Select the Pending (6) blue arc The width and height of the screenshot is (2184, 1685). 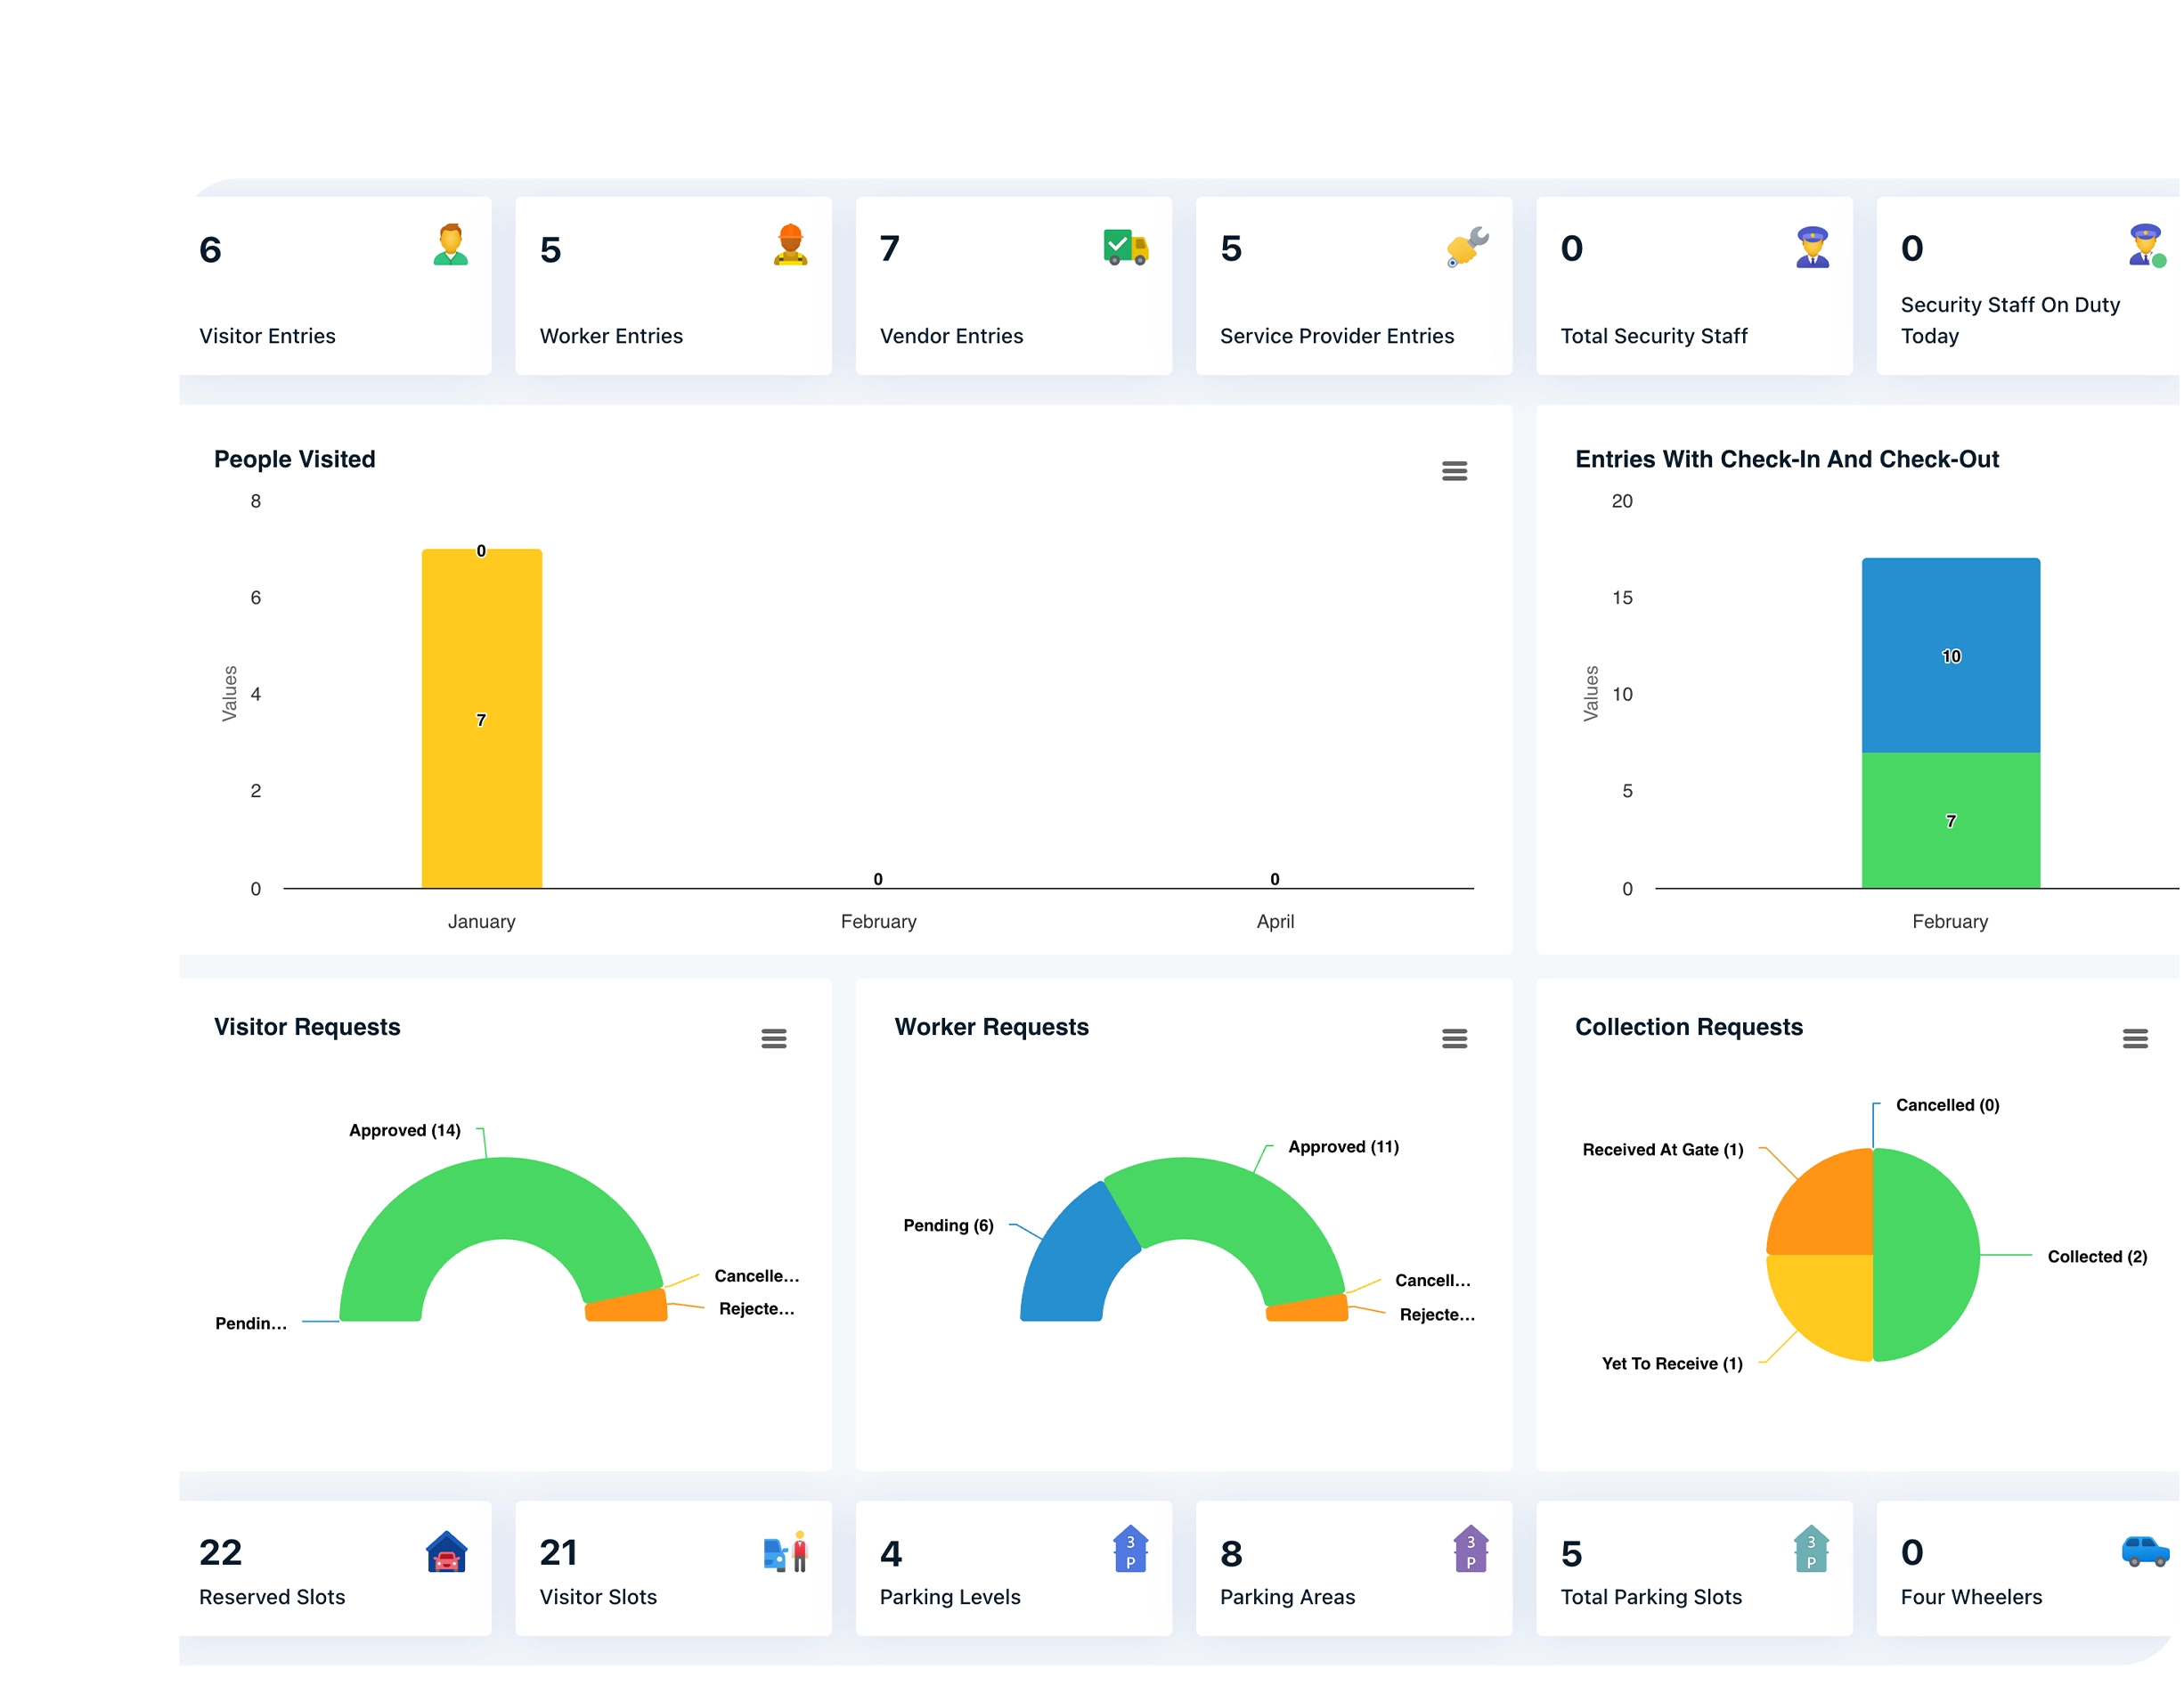(x=1075, y=1260)
